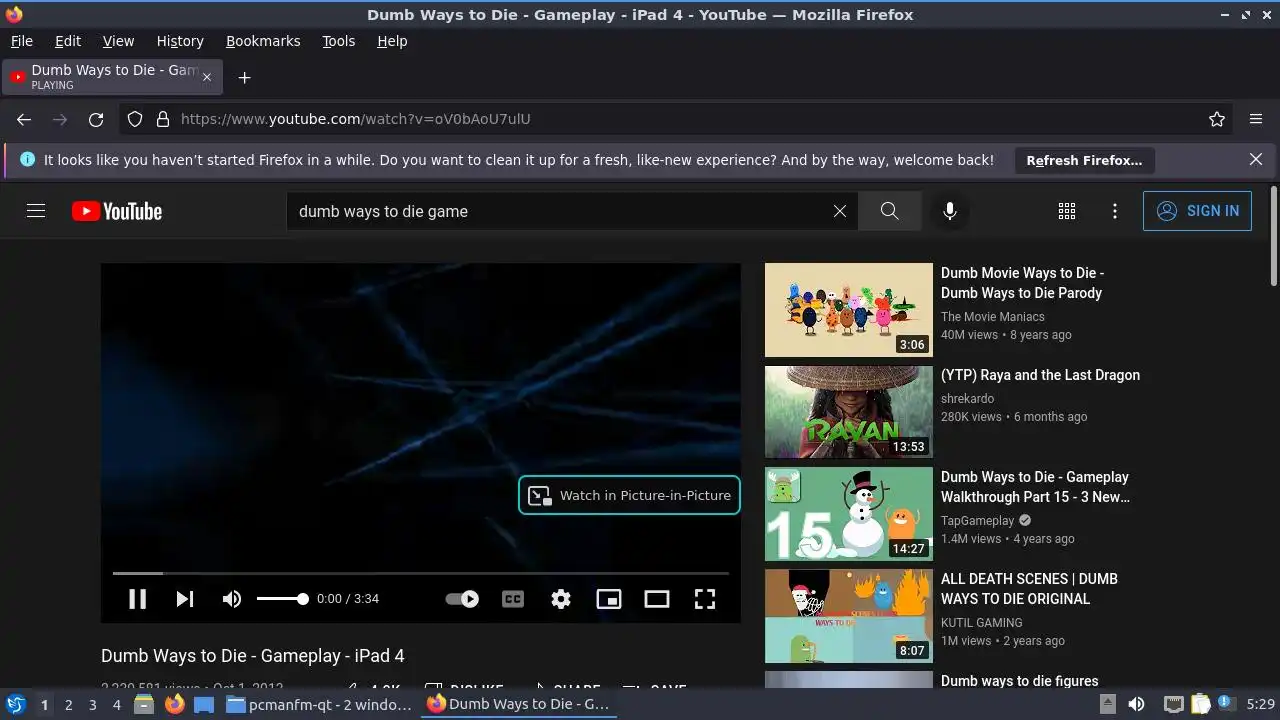1280x720 pixels.
Task: Start voice search with the microphone
Action: click(950, 211)
